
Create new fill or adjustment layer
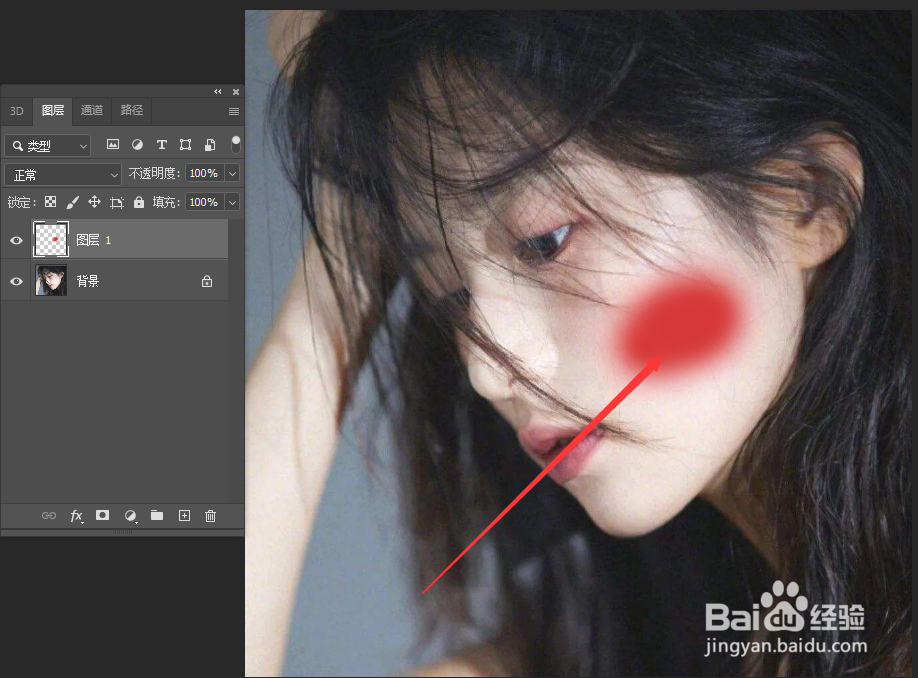[x=131, y=516]
